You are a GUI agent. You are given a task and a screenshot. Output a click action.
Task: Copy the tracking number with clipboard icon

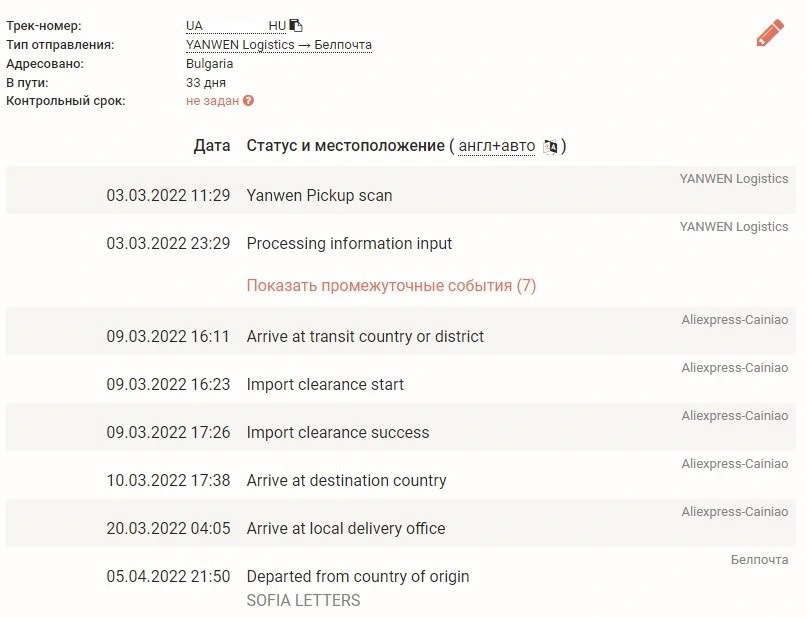296,25
